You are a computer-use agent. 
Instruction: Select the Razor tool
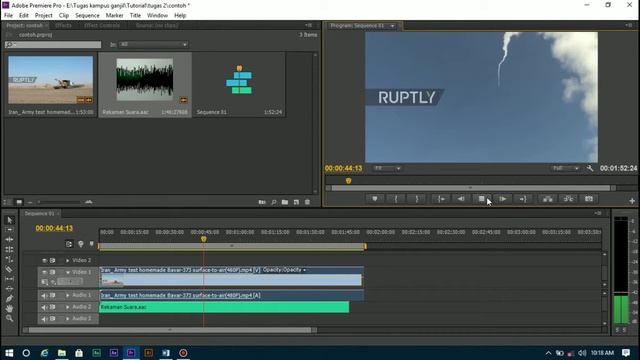(9, 269)
